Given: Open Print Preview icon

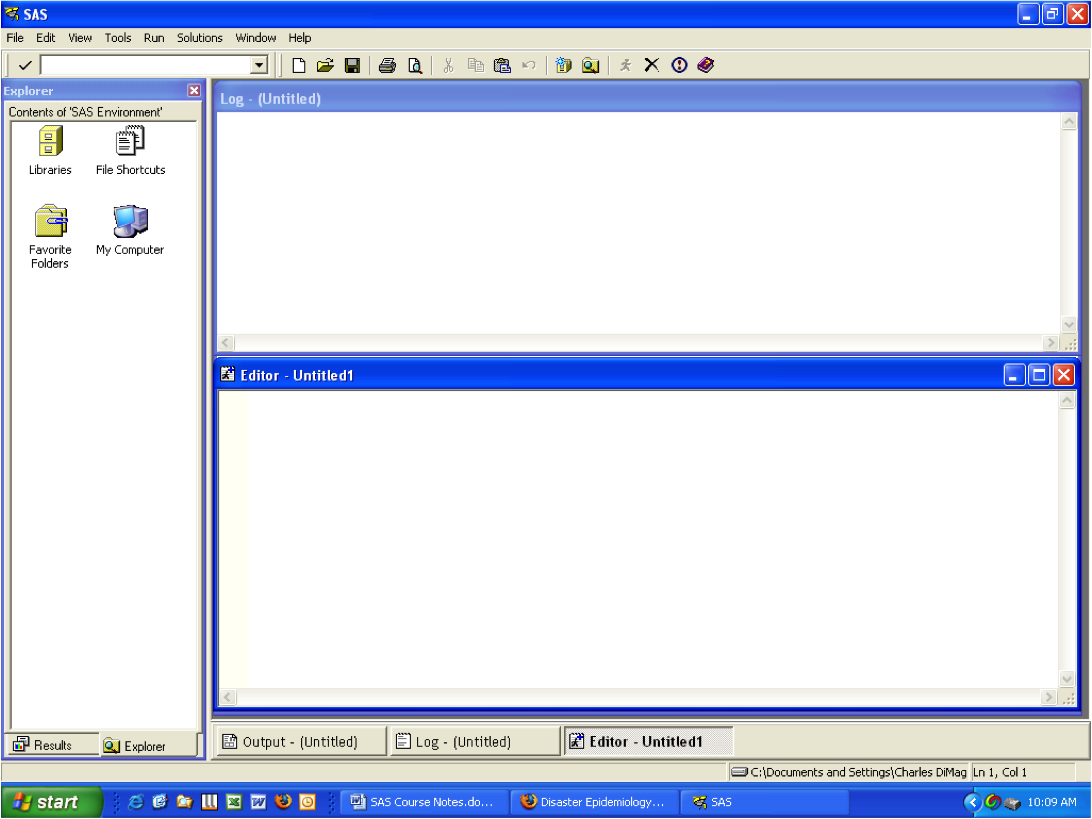Looking at the screenshot, I should (414, 65).
